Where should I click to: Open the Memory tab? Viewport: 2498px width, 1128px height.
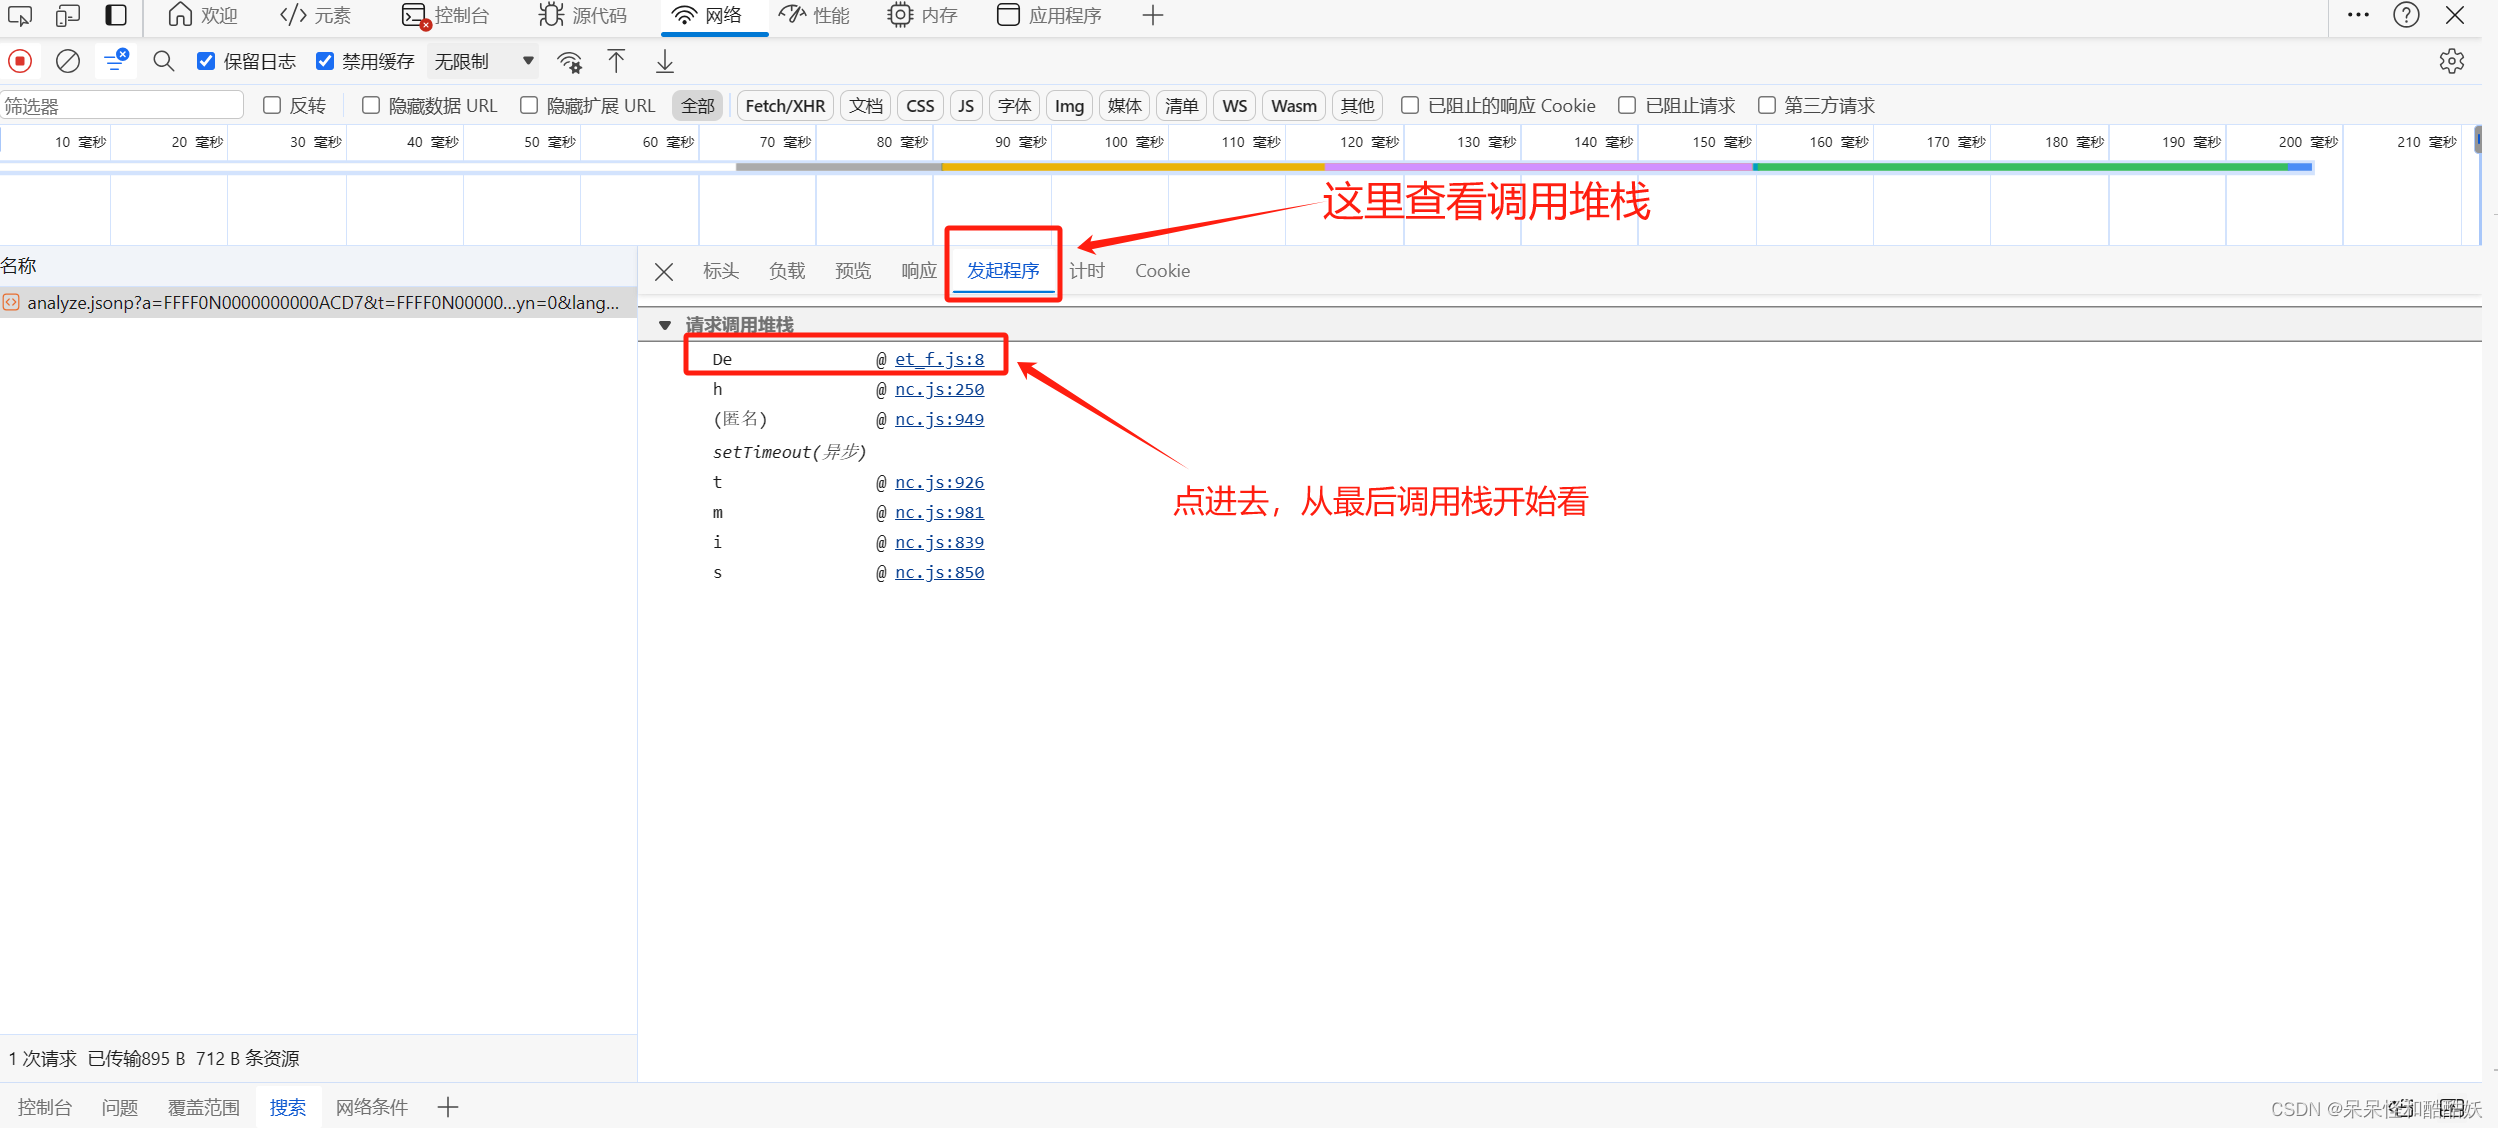(x=923, y=15)
